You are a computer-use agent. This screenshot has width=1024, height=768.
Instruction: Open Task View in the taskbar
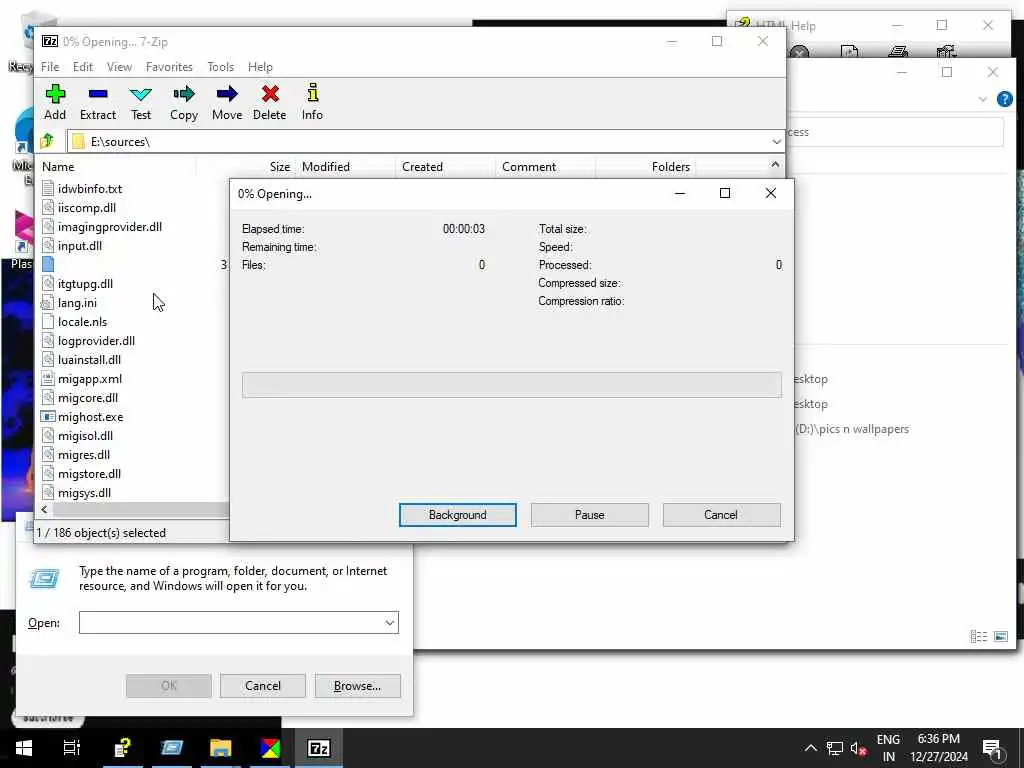point(71,748)
